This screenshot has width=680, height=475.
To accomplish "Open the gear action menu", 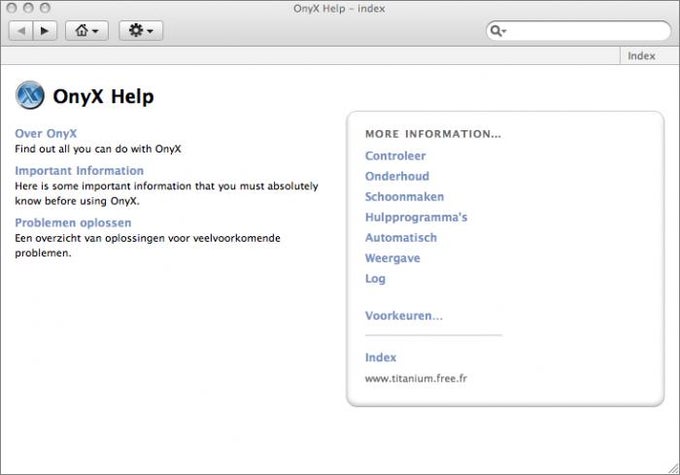I will click(x=141, y=31).
